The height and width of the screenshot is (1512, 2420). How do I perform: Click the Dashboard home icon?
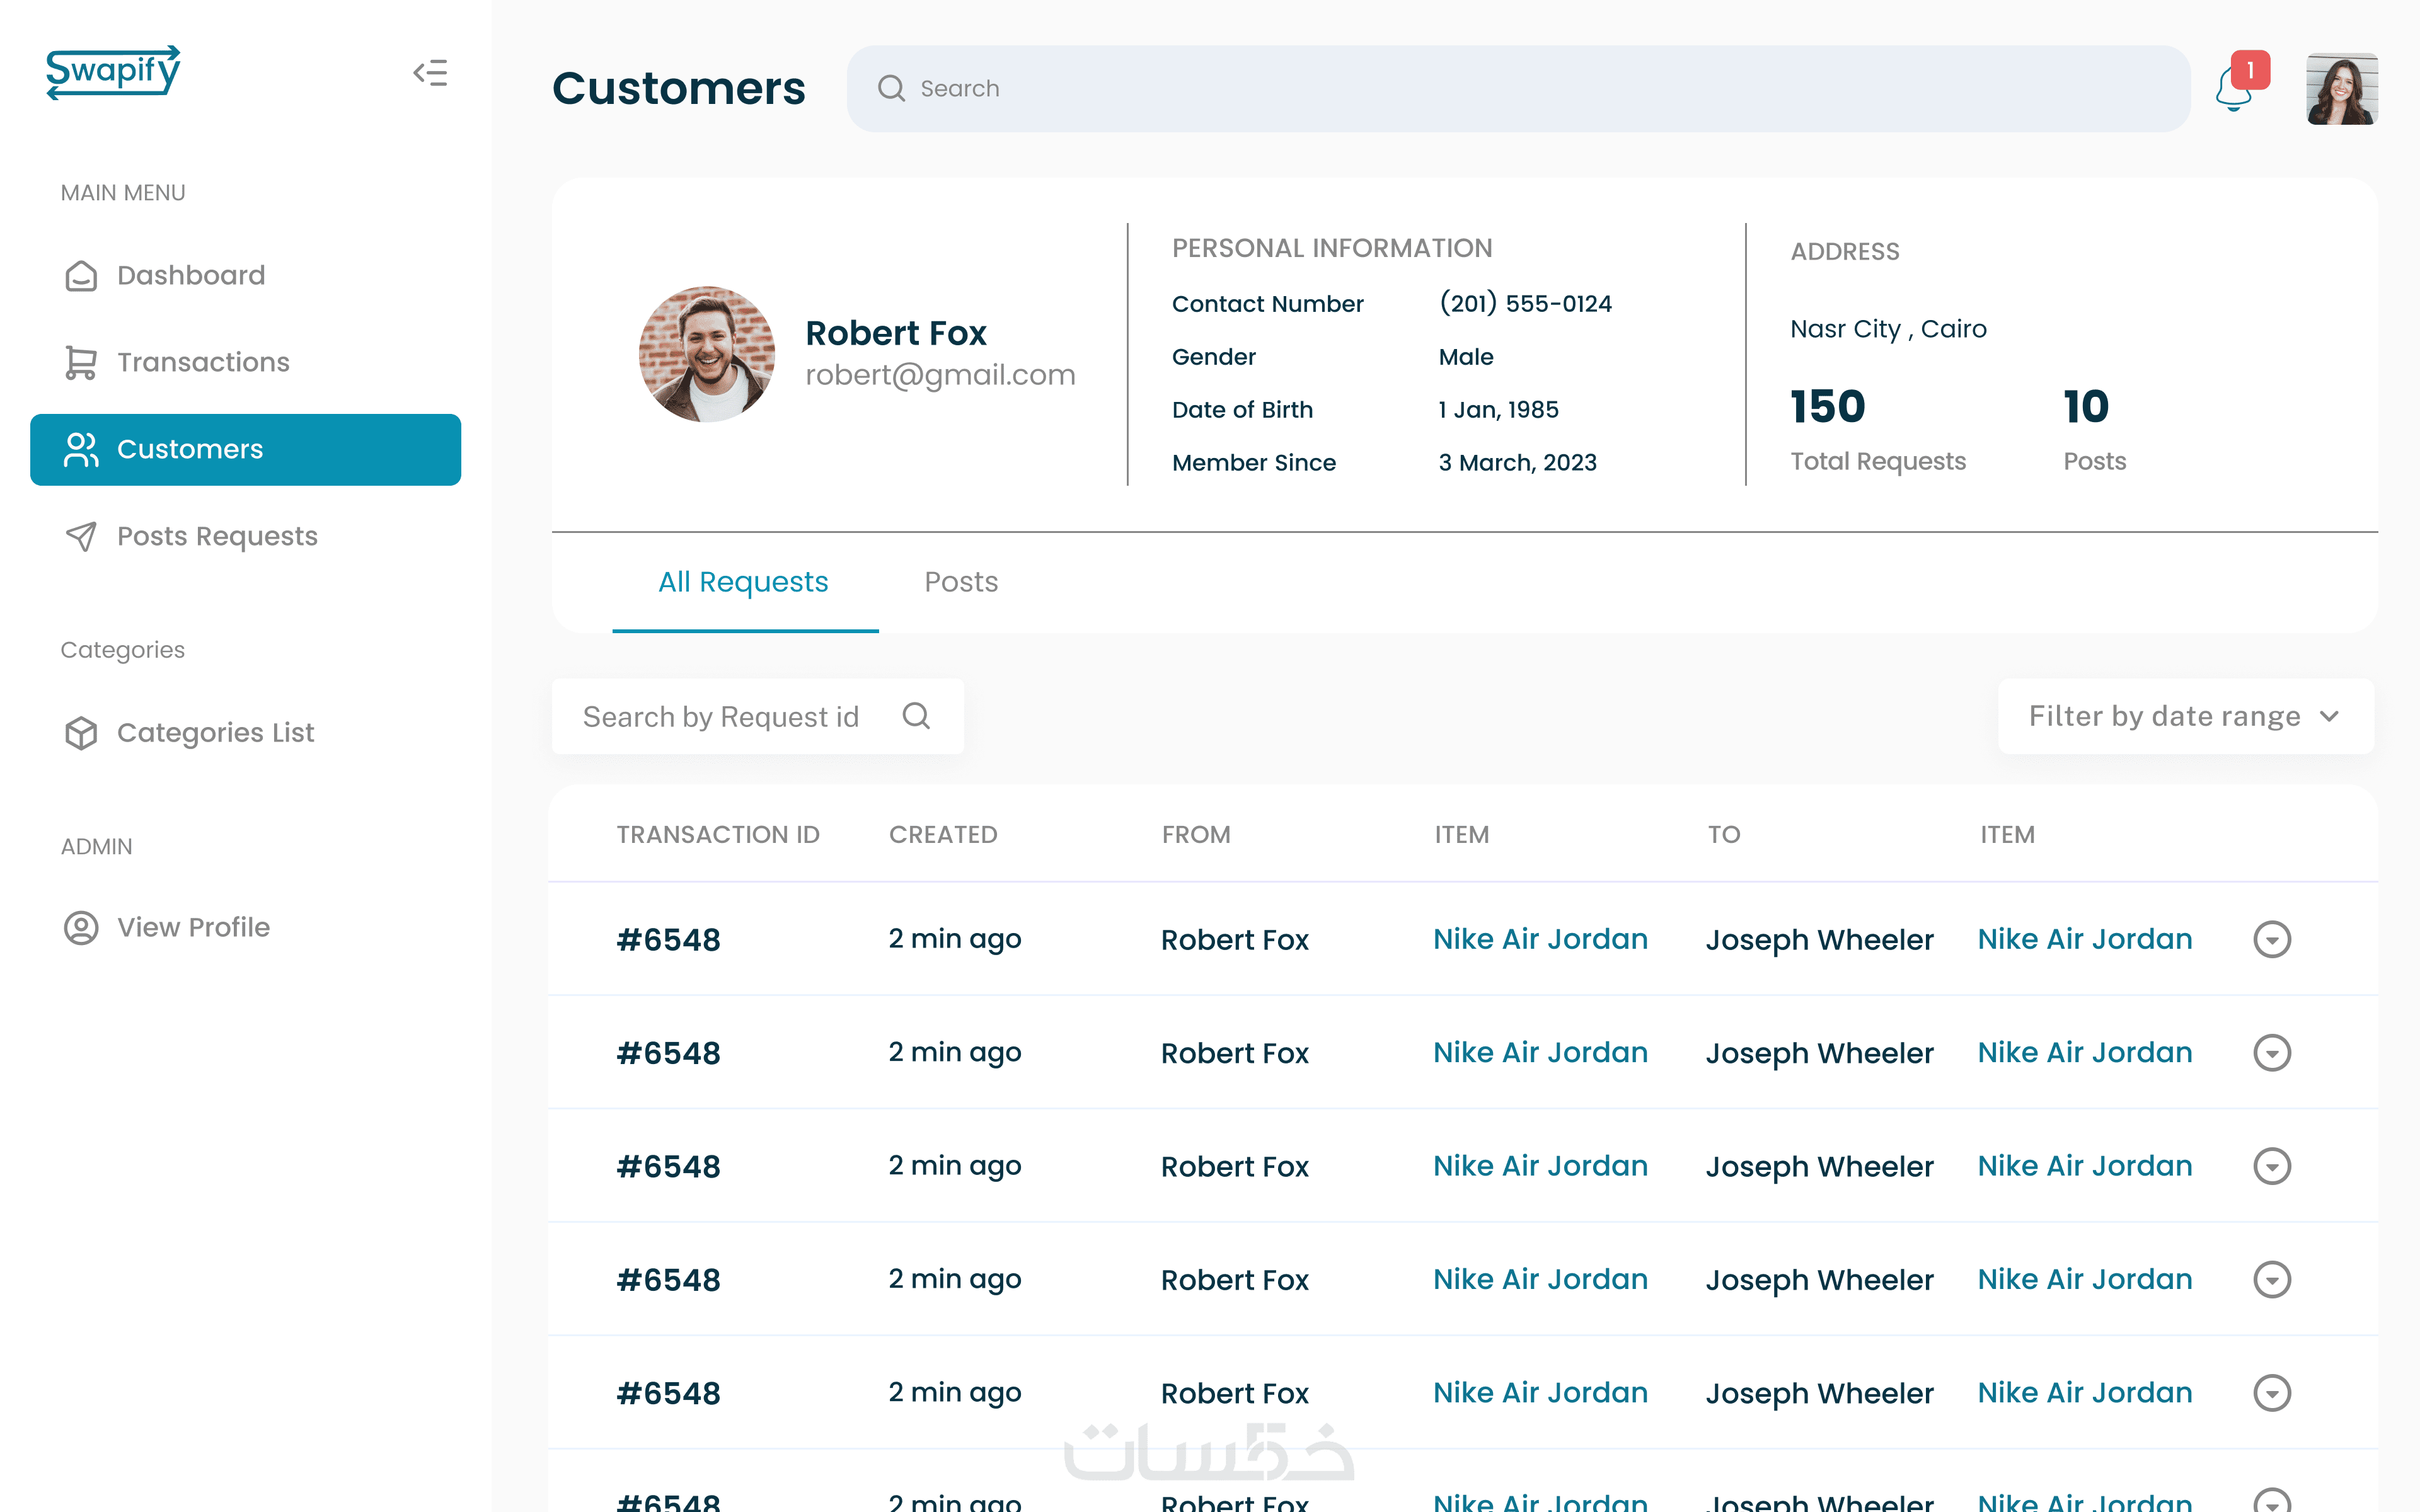[81, 276]
